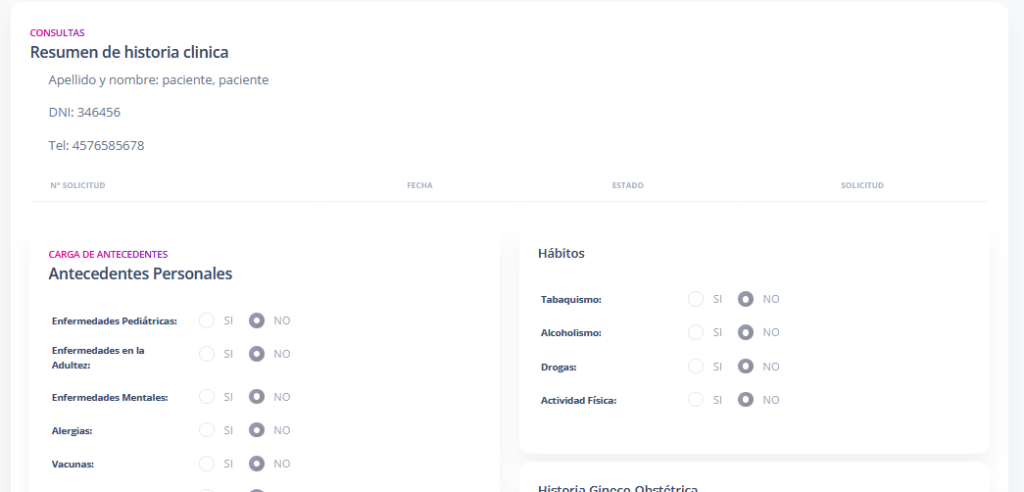
Task: Mark NO for Drogas
Action: point(746,366)
